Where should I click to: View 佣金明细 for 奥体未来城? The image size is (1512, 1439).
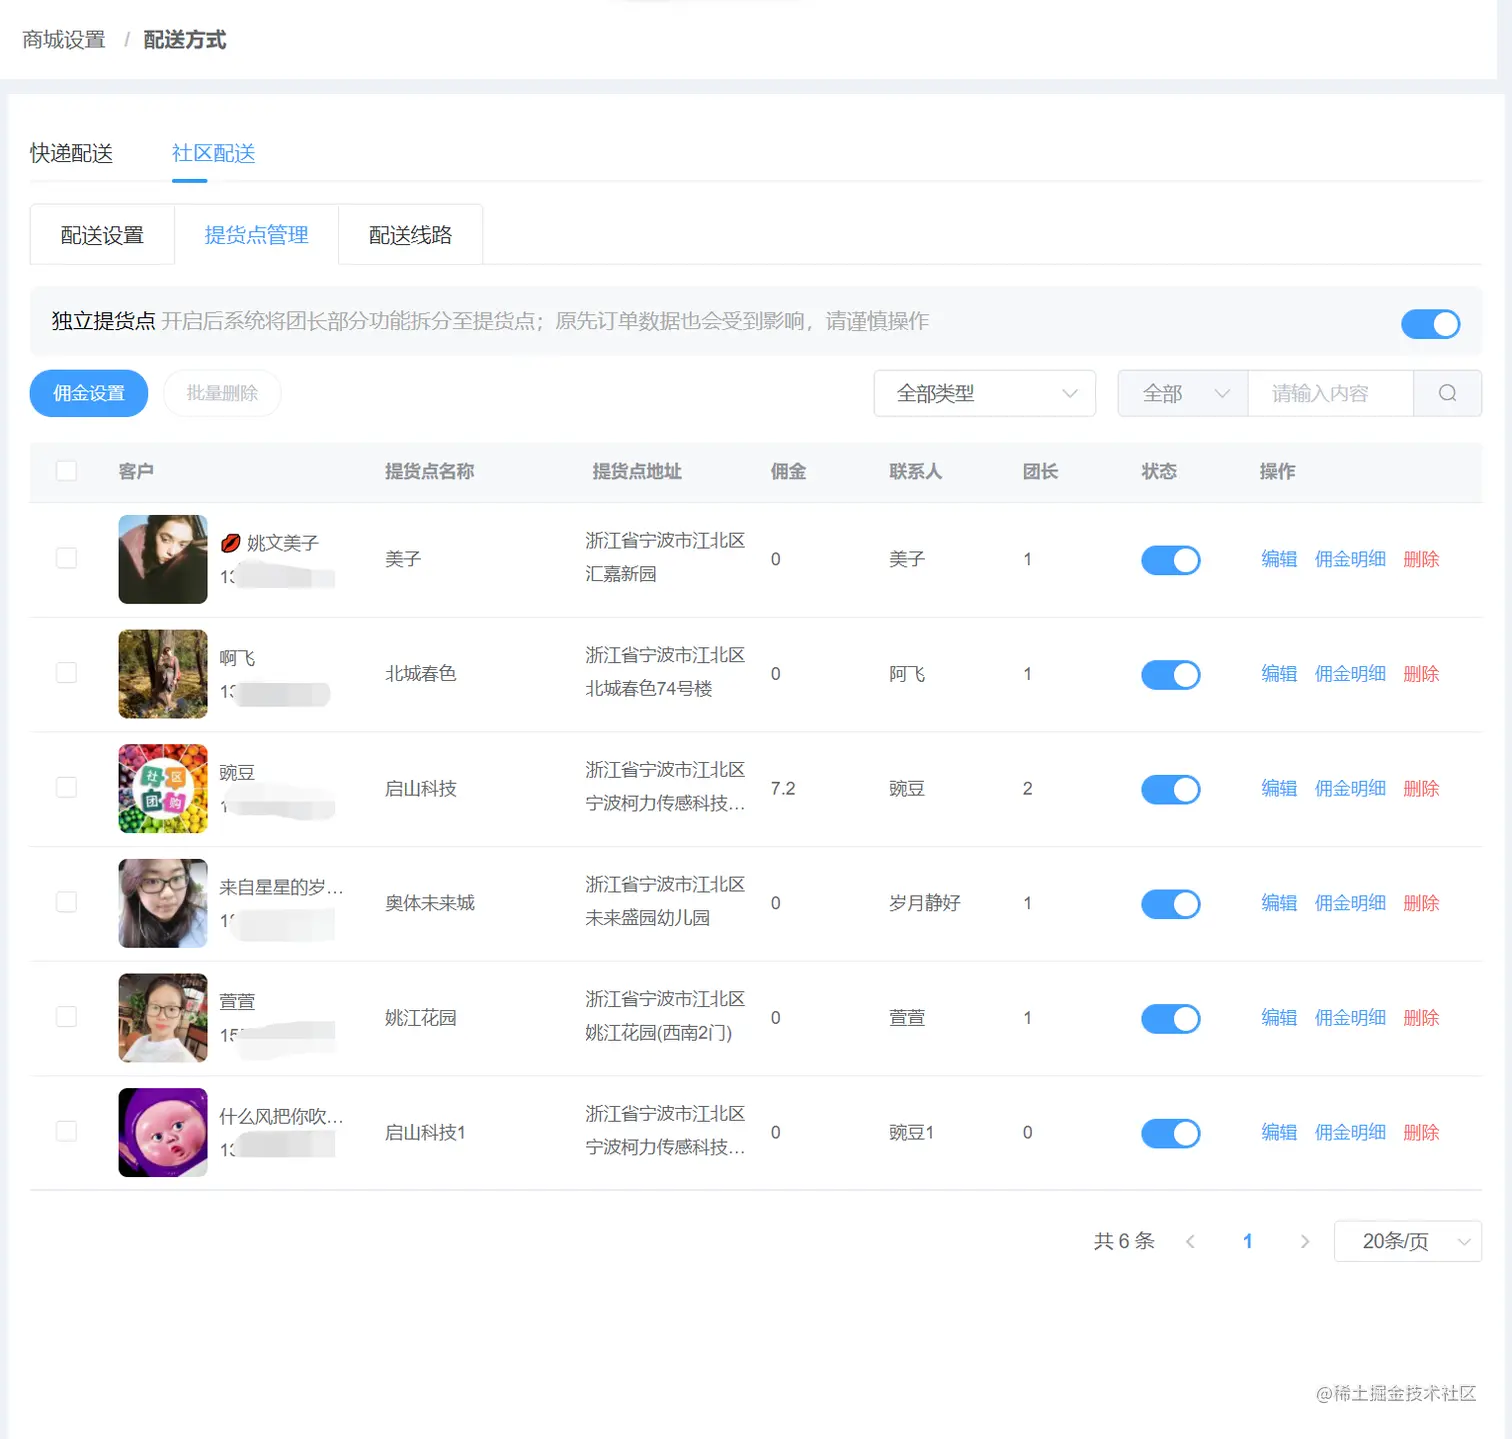1350,903
